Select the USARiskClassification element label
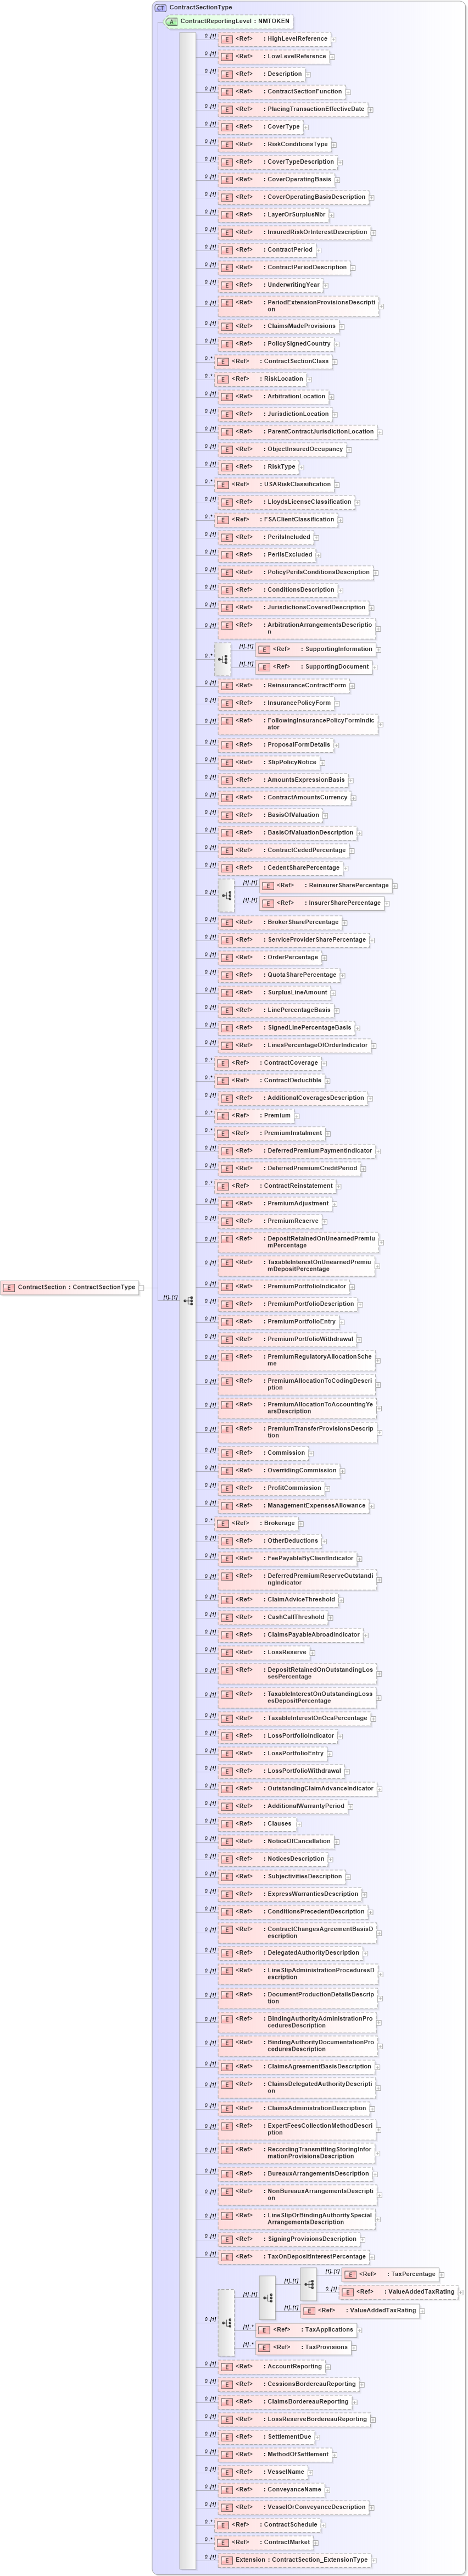The image size is (468, 2576). [297, 484]
